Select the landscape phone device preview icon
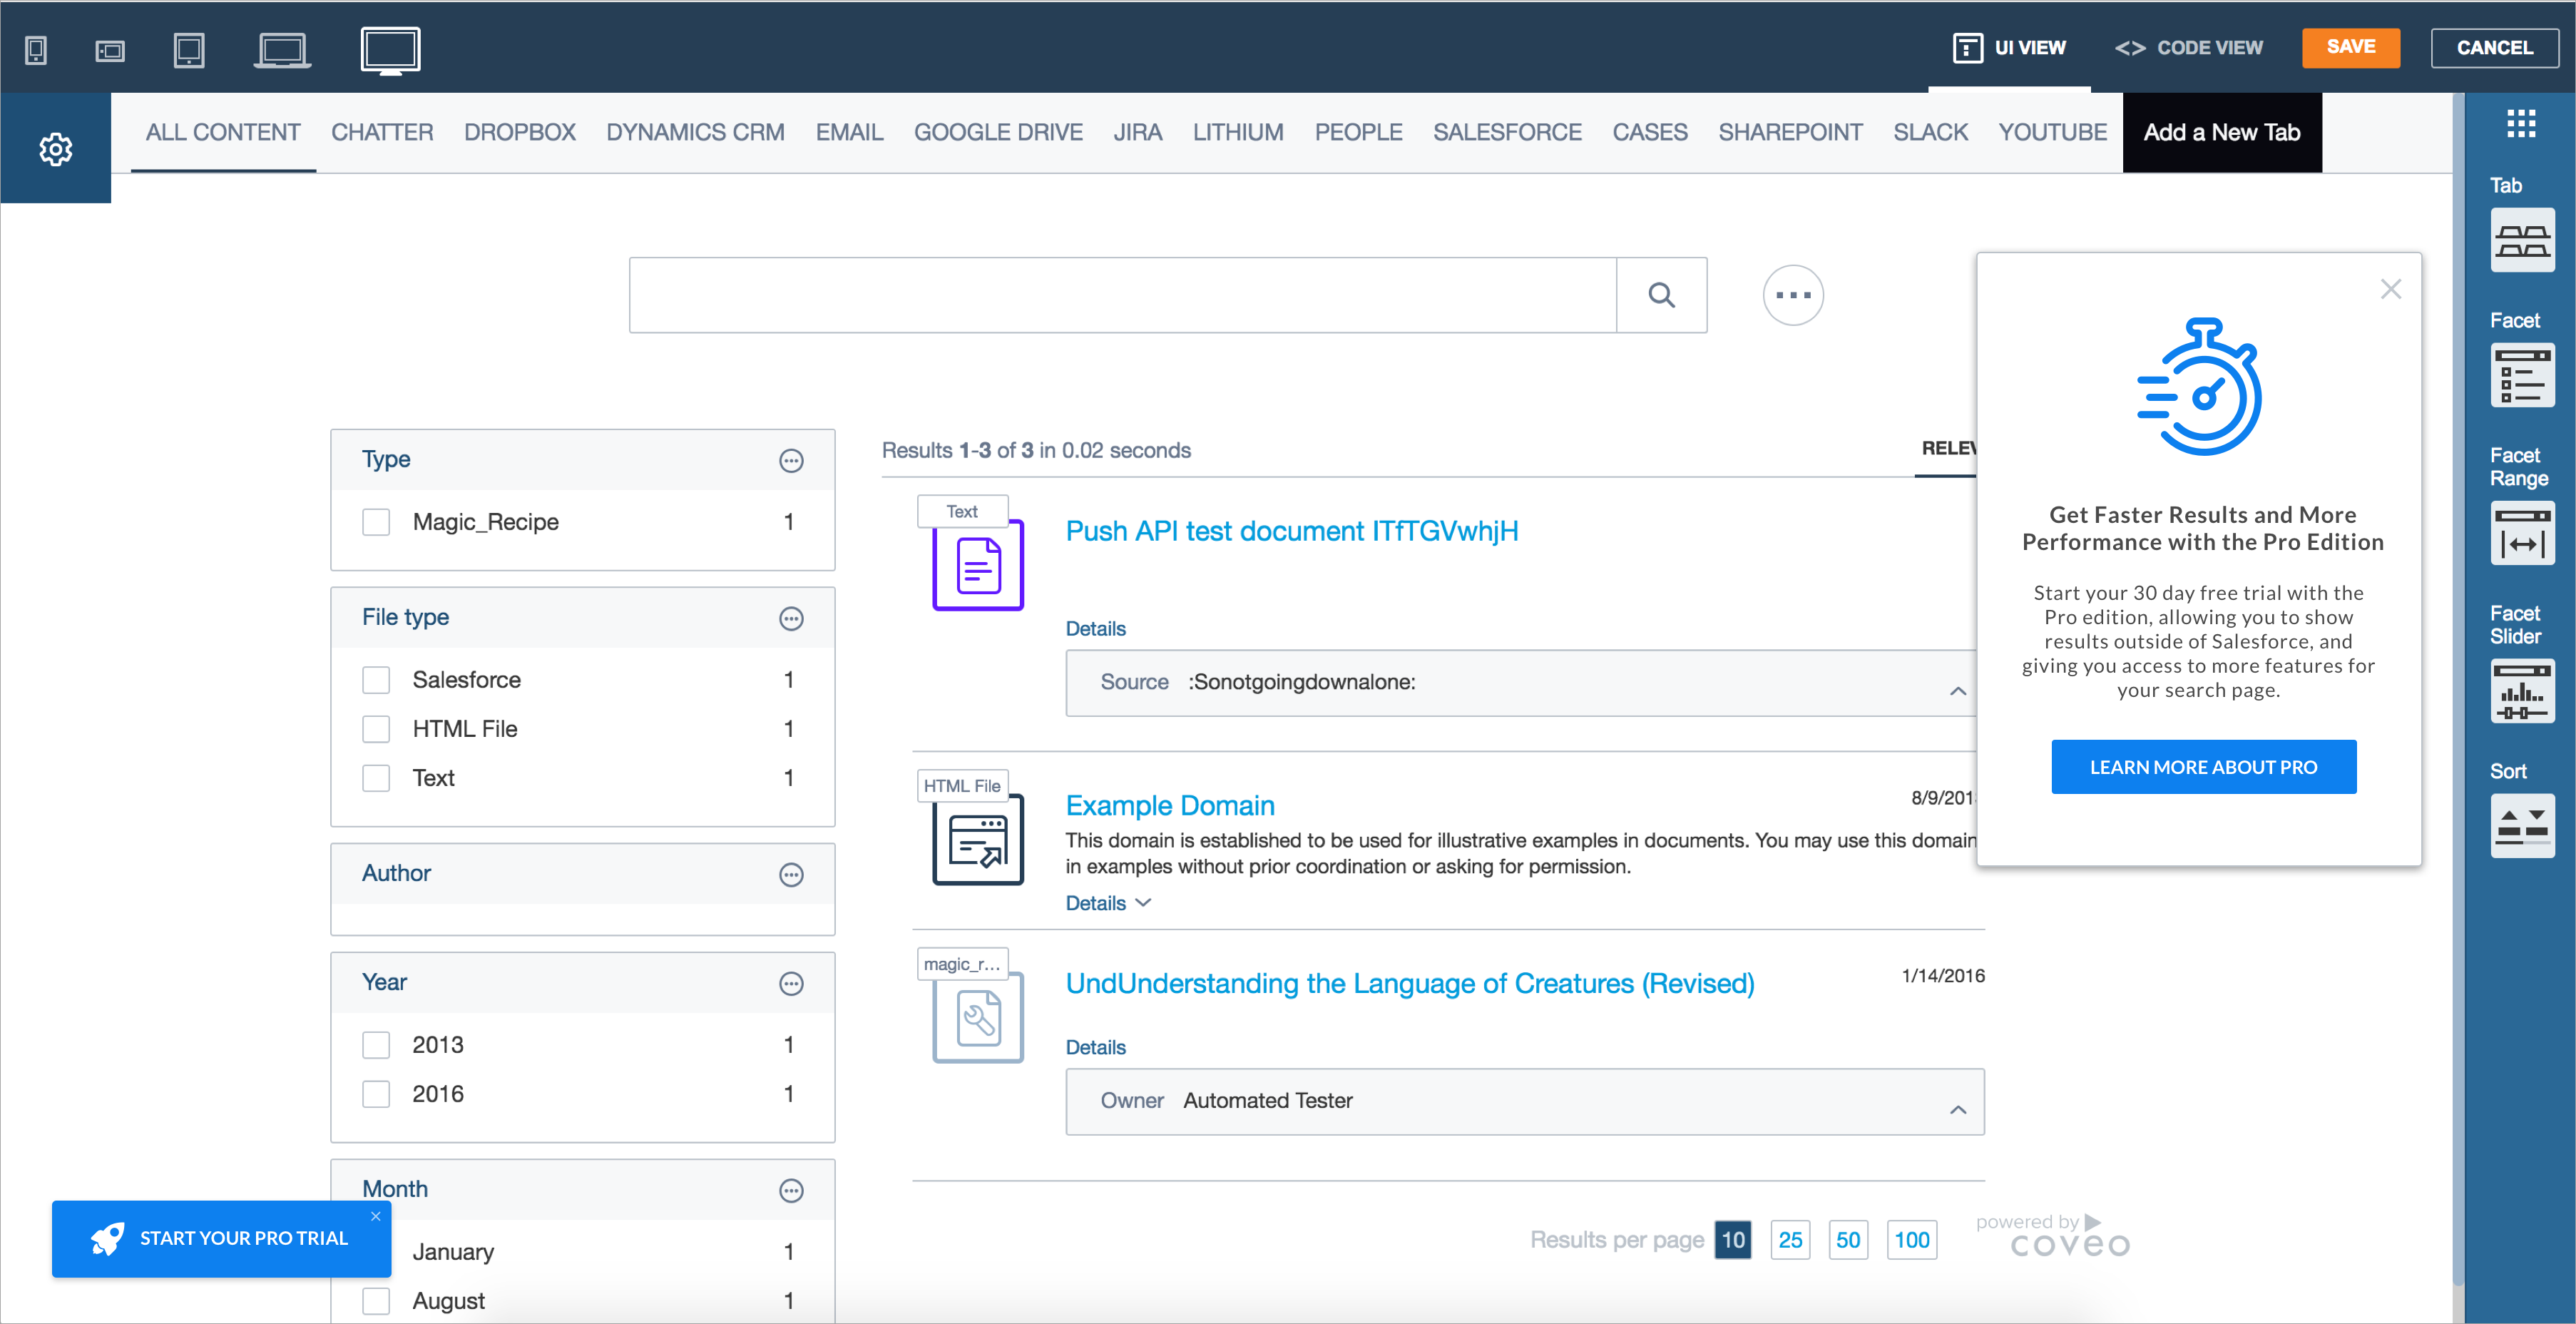This screenshot has height=1324, width=2576. coord(110,50)
